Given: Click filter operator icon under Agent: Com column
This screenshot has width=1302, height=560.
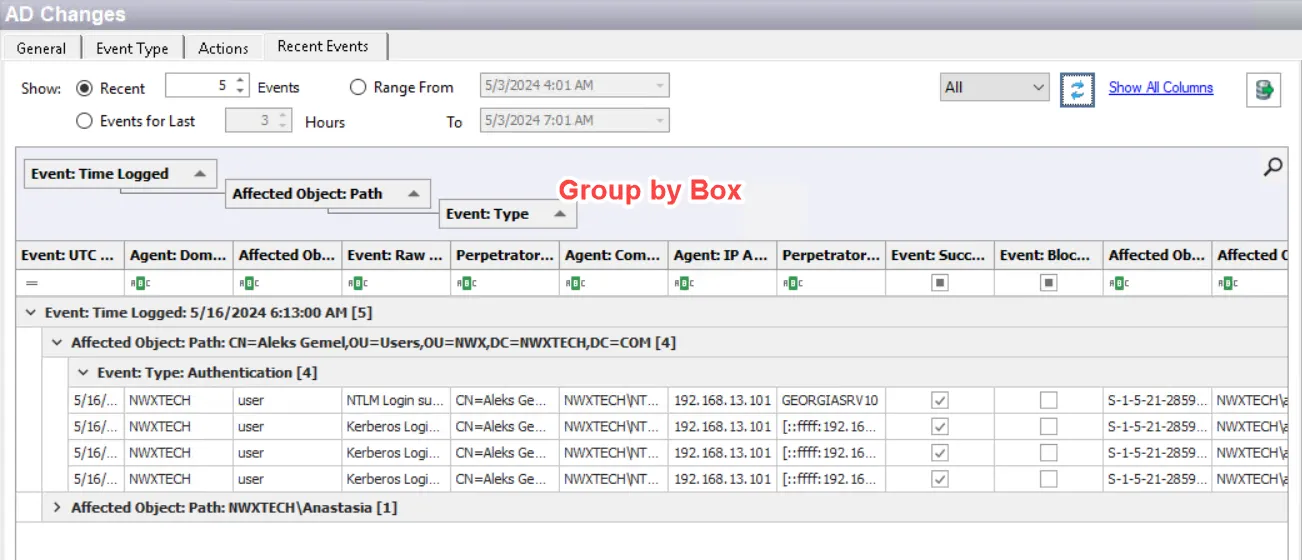Looking at the screenshot, I should (x=574, y=283).
